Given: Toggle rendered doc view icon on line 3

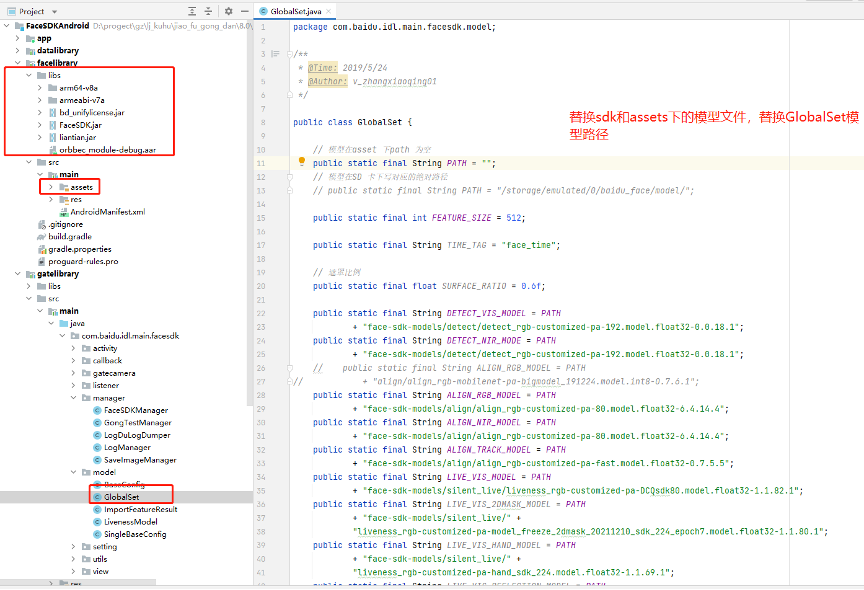Looking at the screenshot, I should point(276,54).
